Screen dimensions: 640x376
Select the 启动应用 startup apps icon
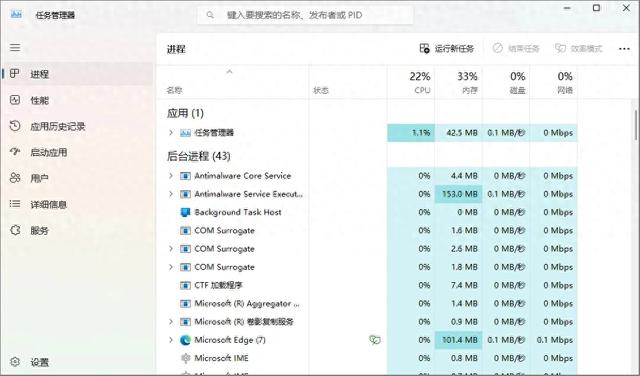click(15, 152)
